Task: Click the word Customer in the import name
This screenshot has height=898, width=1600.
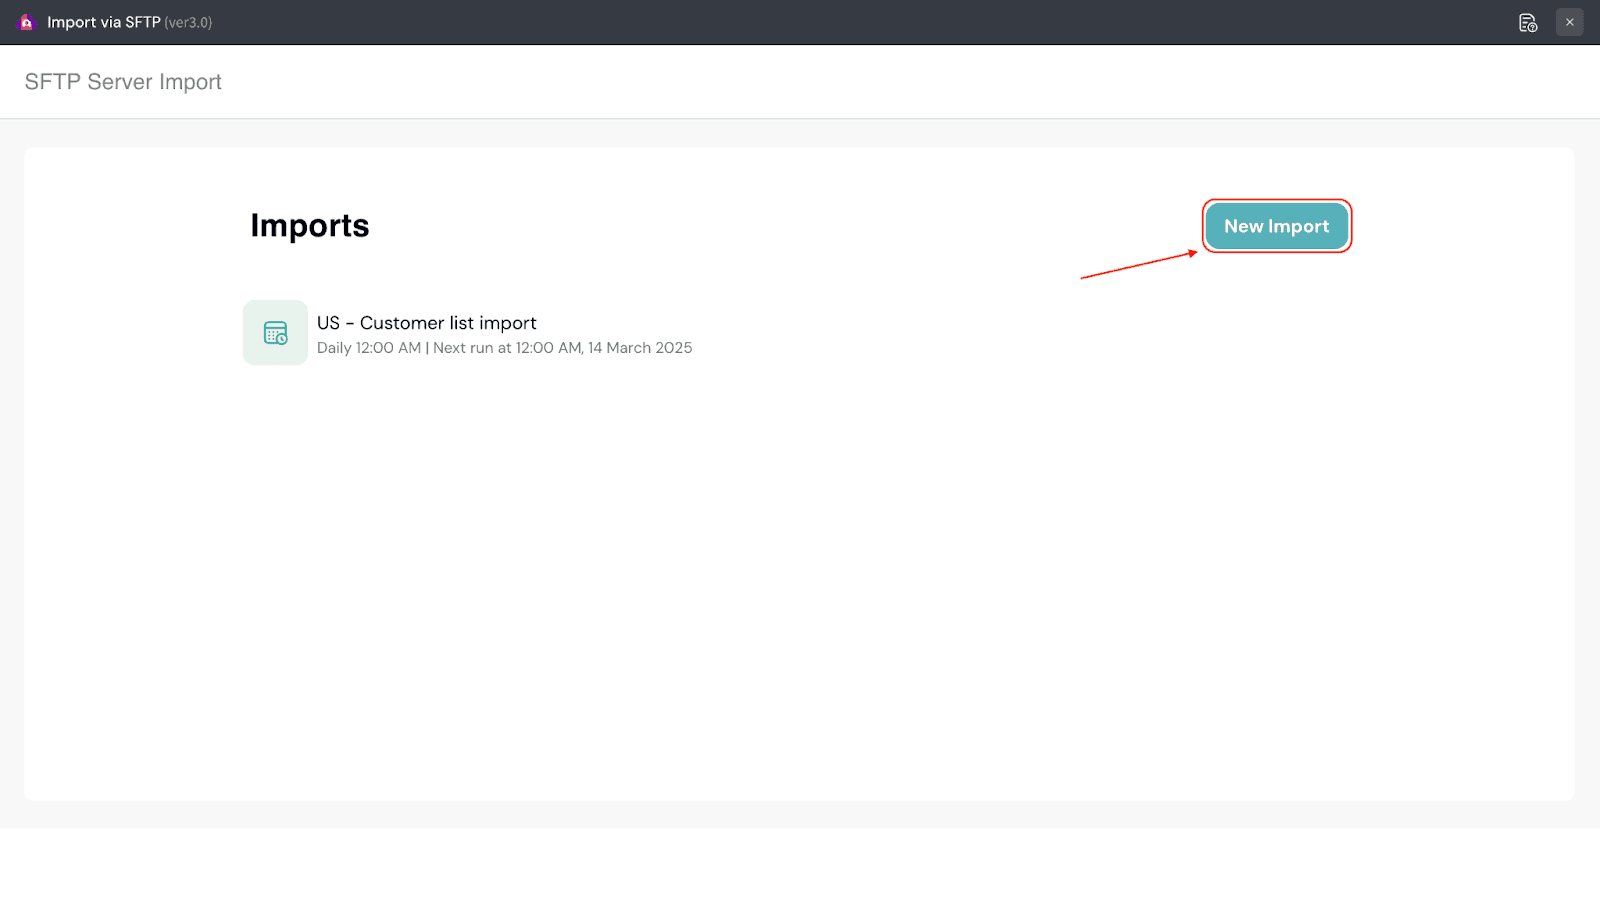Action: click(402, 323)
